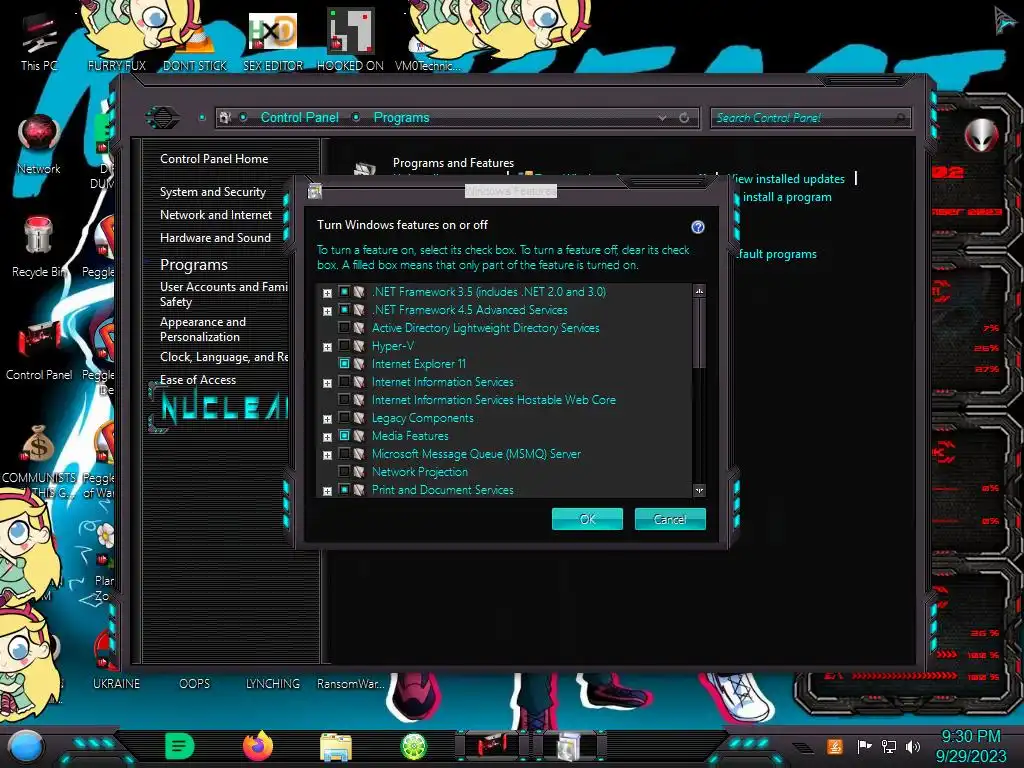Click the Alienware head gadget icon
This screenshot has height=768, width=1024.
click(x=981, y=136)
